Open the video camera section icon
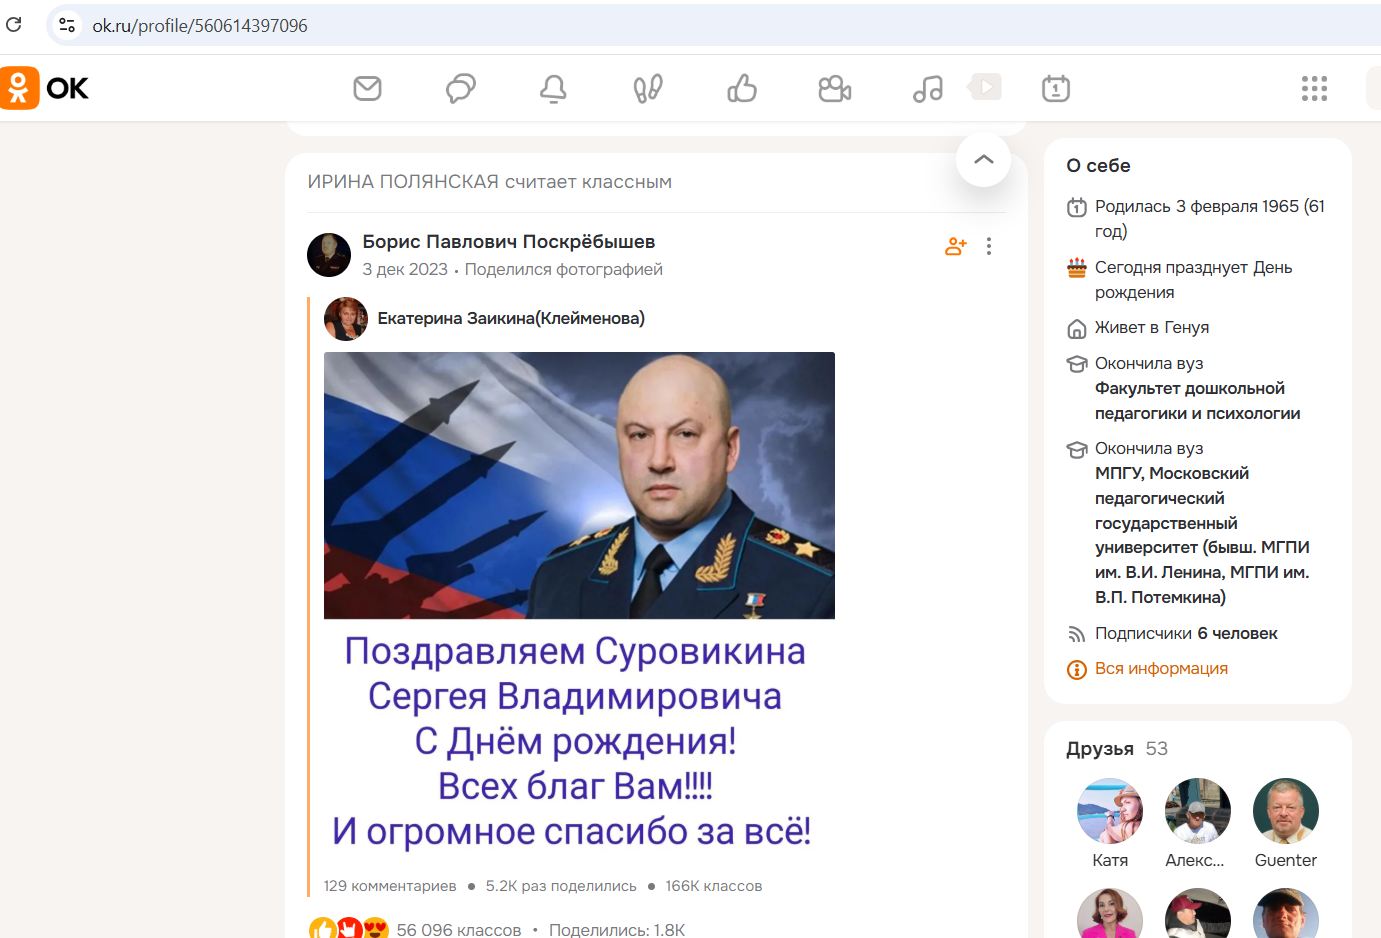This screenshot has width=1381, height=938. (835, 88)
